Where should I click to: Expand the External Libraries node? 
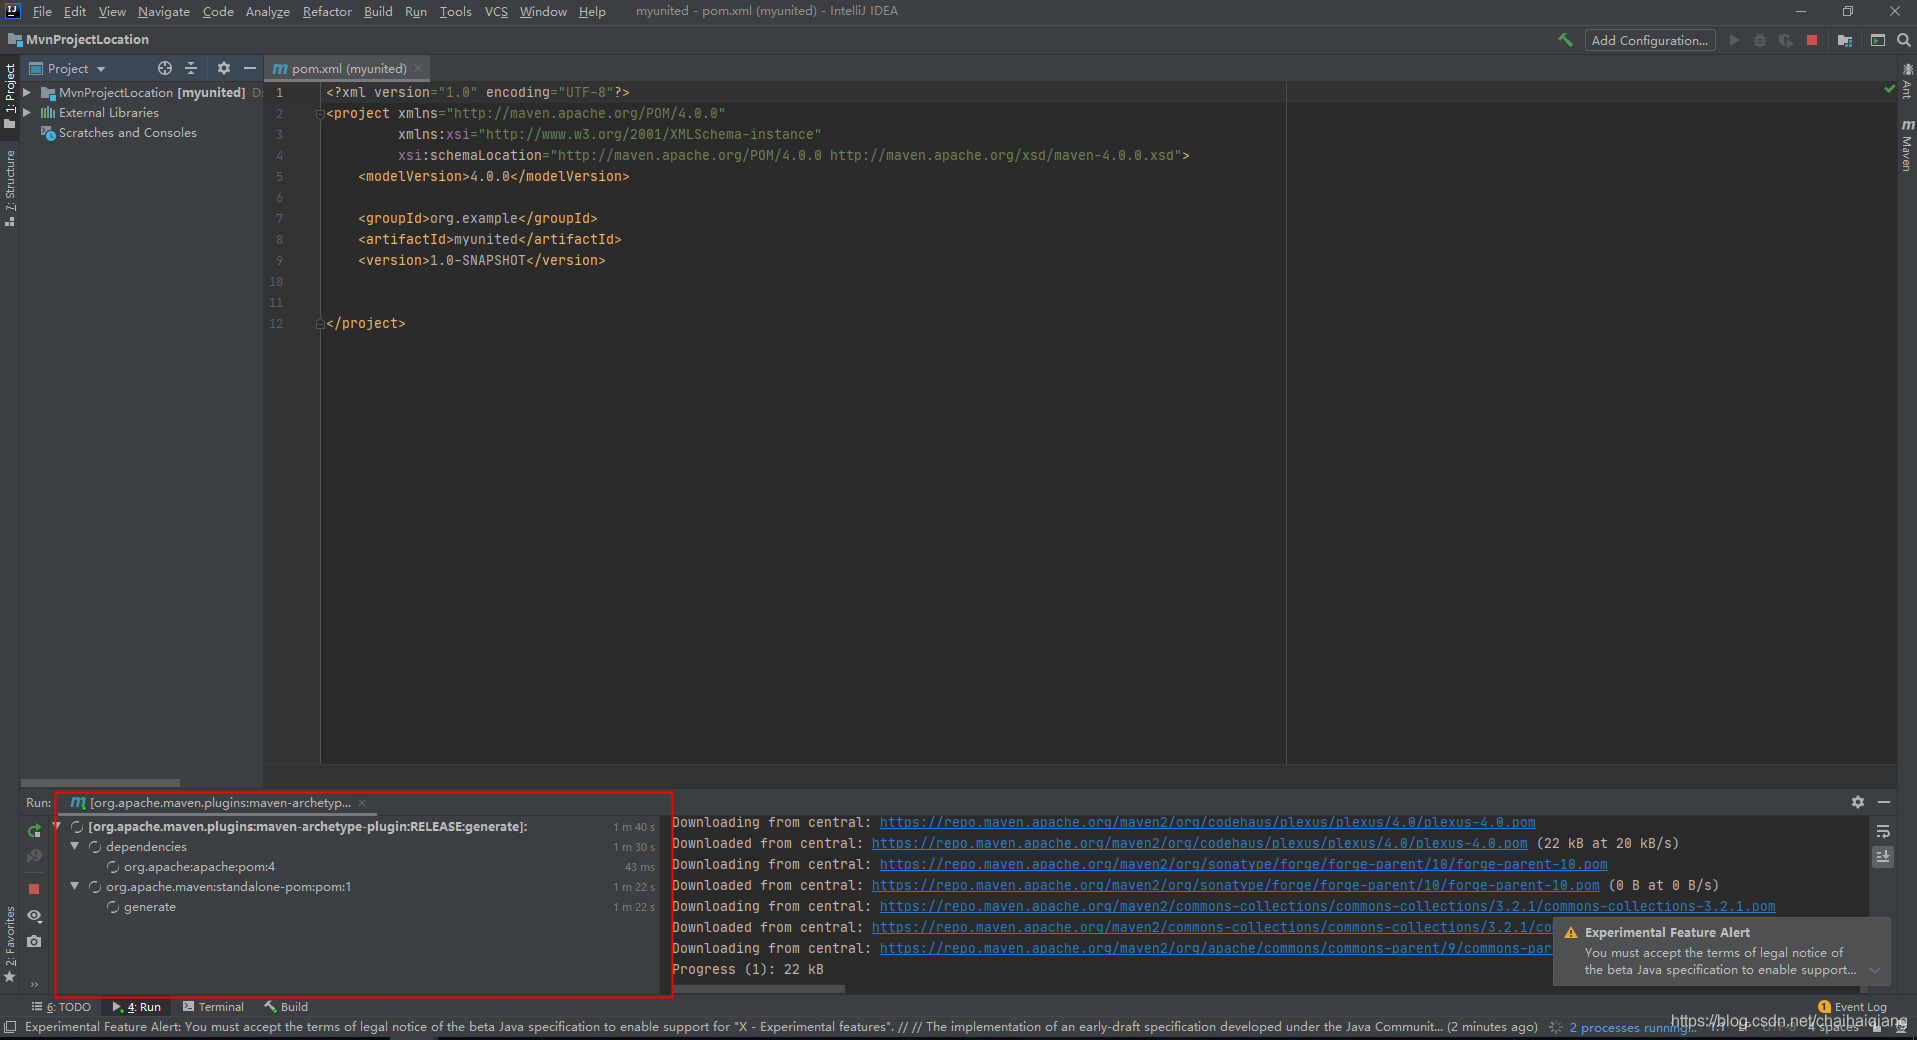27,112
